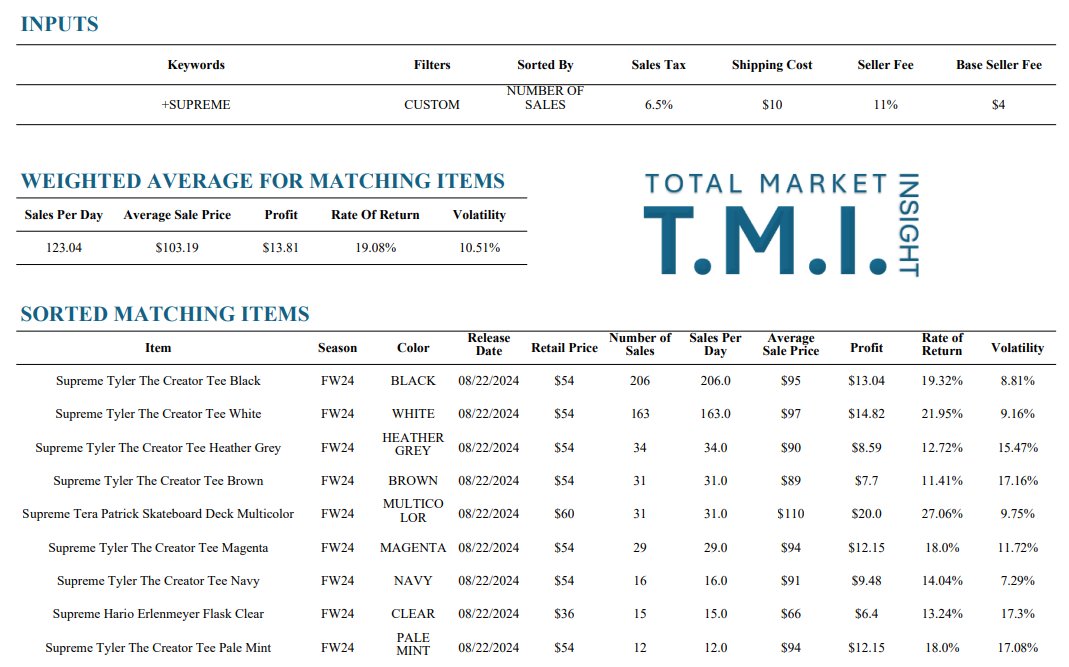The width and height of the screenshot is (1069, 667).
Task: Open Supreme Tyler The Creator Tee Black item
Action: 157,381
